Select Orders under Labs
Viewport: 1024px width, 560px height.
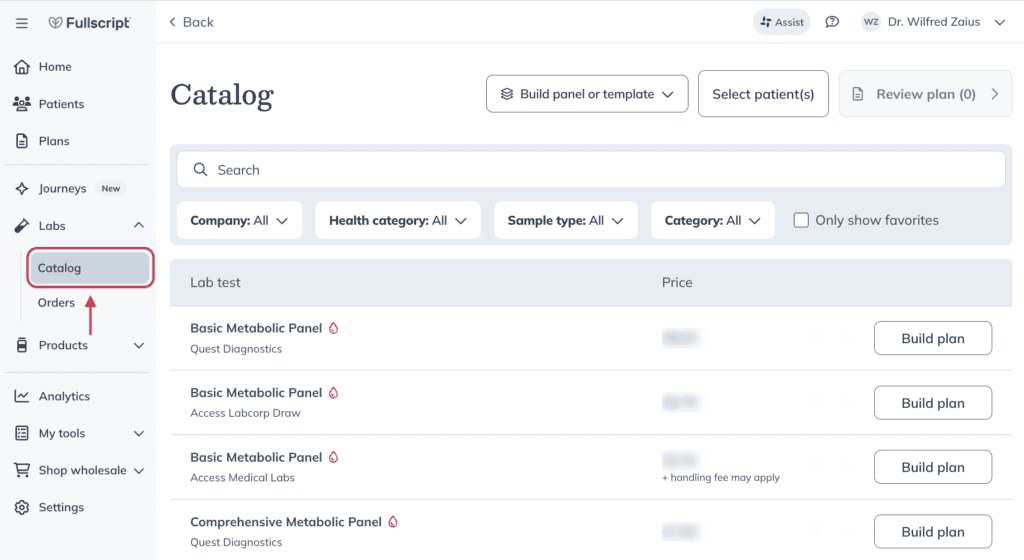click(x=56, y=303)
